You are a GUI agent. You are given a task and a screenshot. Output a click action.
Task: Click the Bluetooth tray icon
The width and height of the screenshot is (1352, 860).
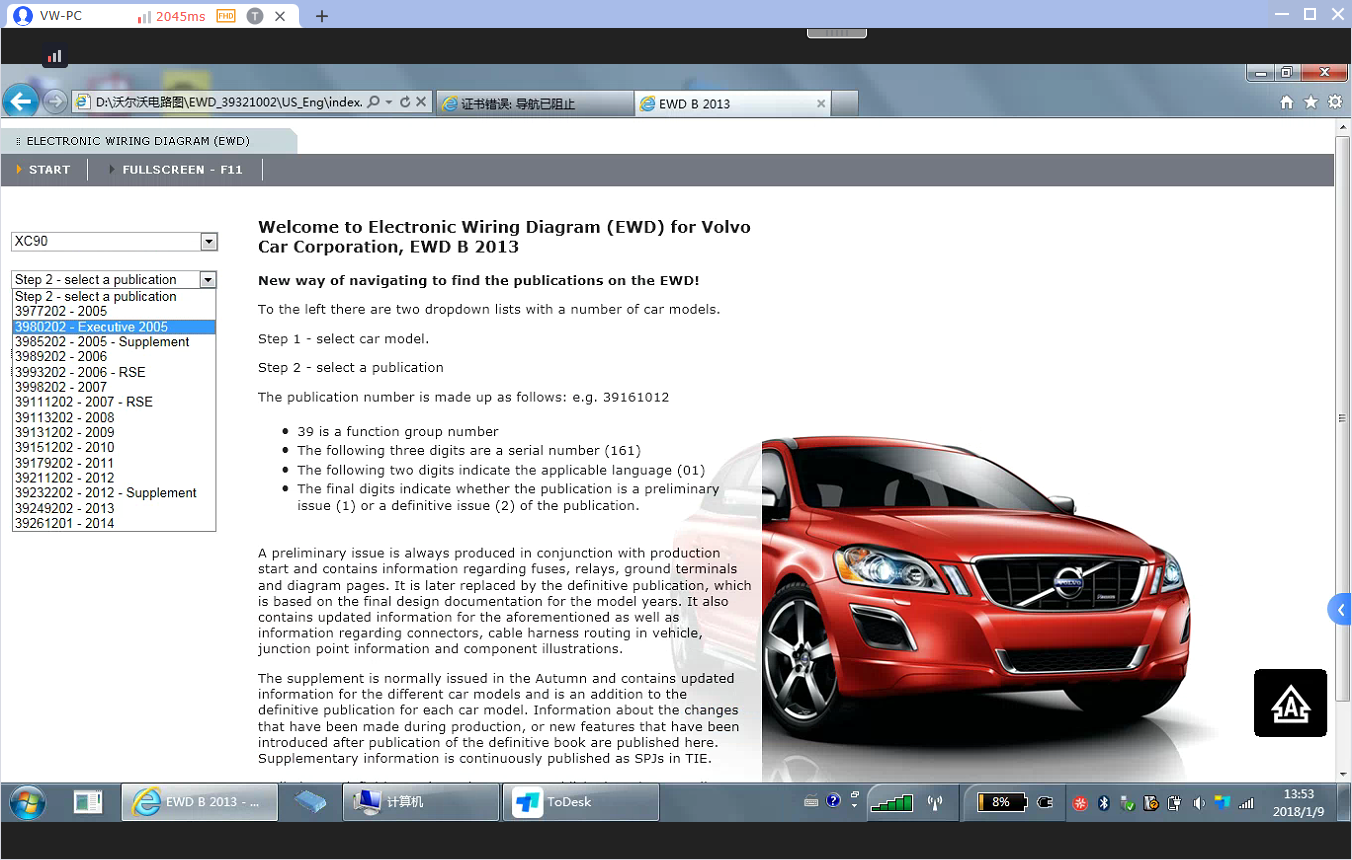tap(1104, 802)
